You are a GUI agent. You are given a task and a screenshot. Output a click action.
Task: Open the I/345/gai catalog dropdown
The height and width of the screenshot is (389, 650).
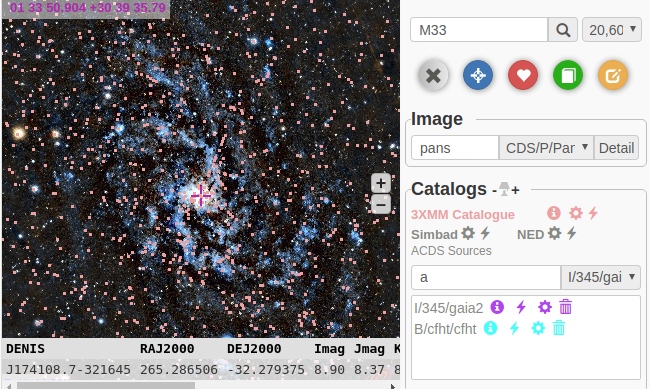pos(601,277)
